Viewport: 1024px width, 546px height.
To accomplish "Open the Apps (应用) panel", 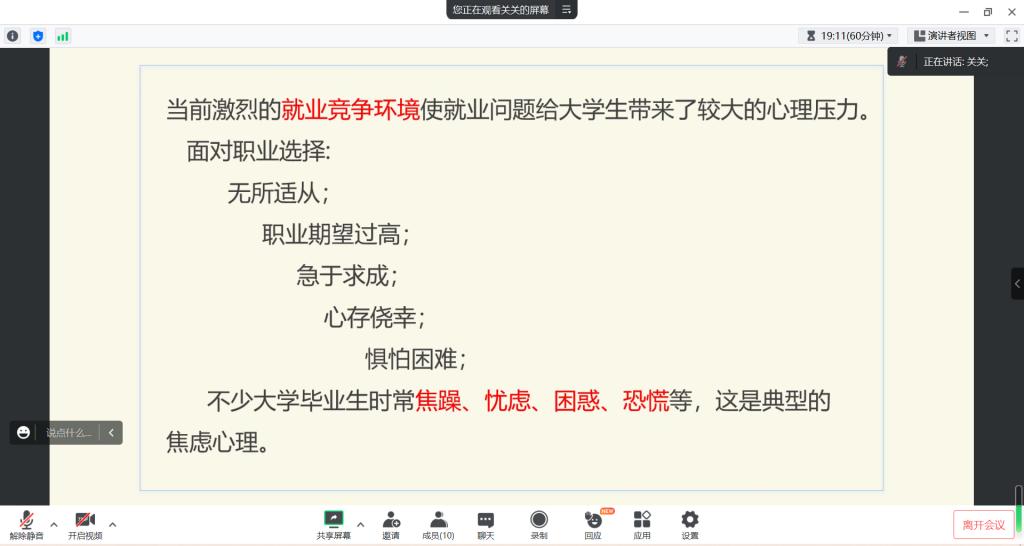I will coord(642,524).
